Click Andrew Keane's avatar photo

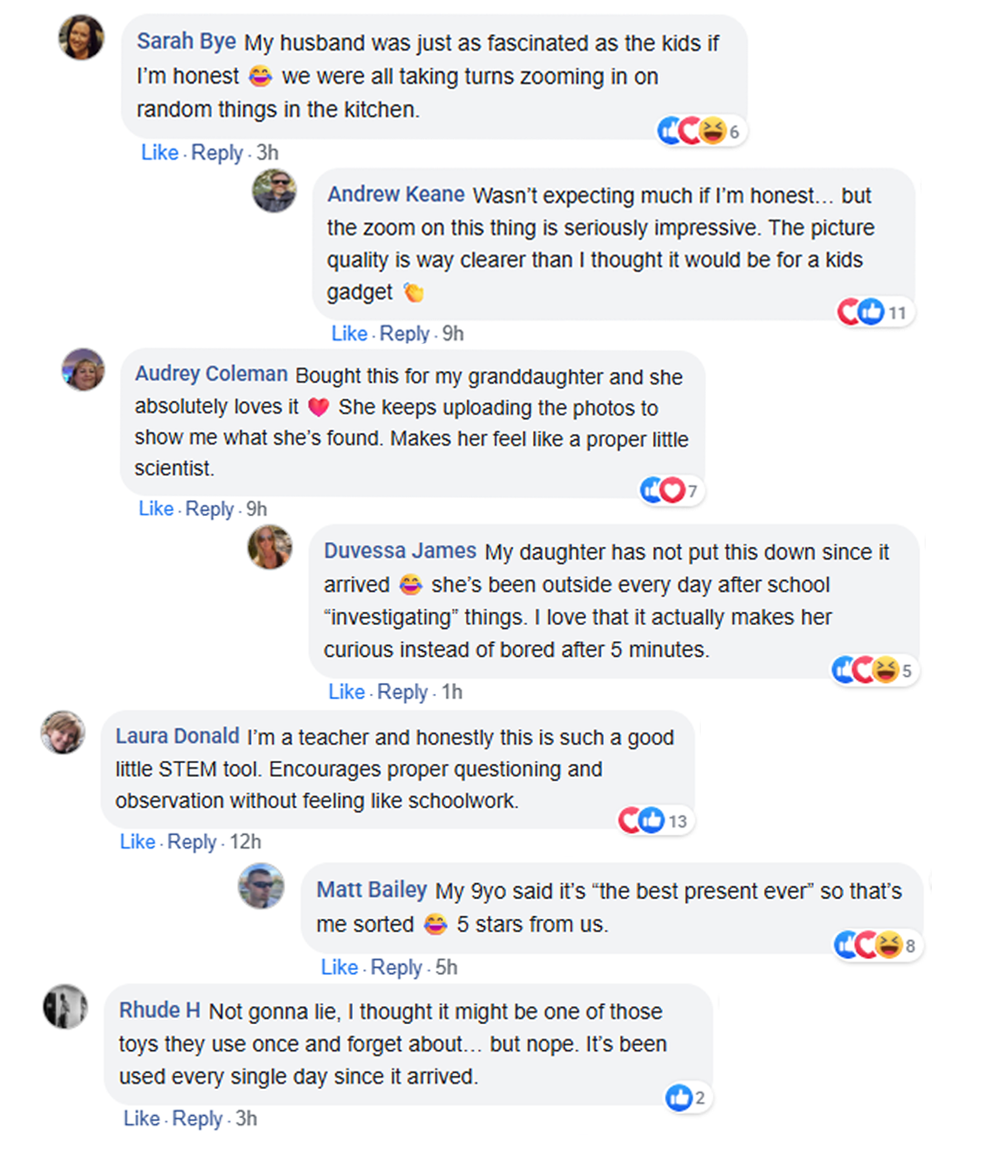point(274,190)
